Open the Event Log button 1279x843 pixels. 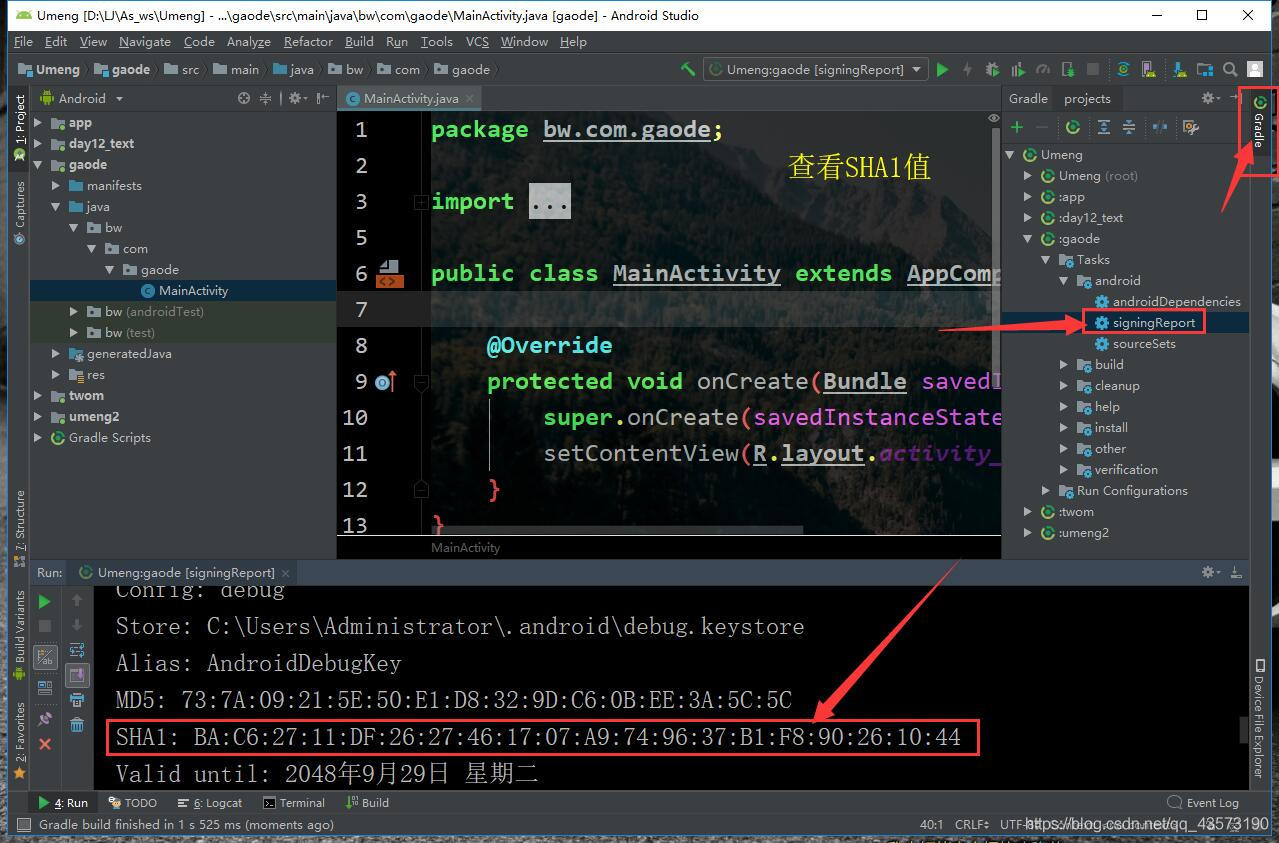point(1203,803)
